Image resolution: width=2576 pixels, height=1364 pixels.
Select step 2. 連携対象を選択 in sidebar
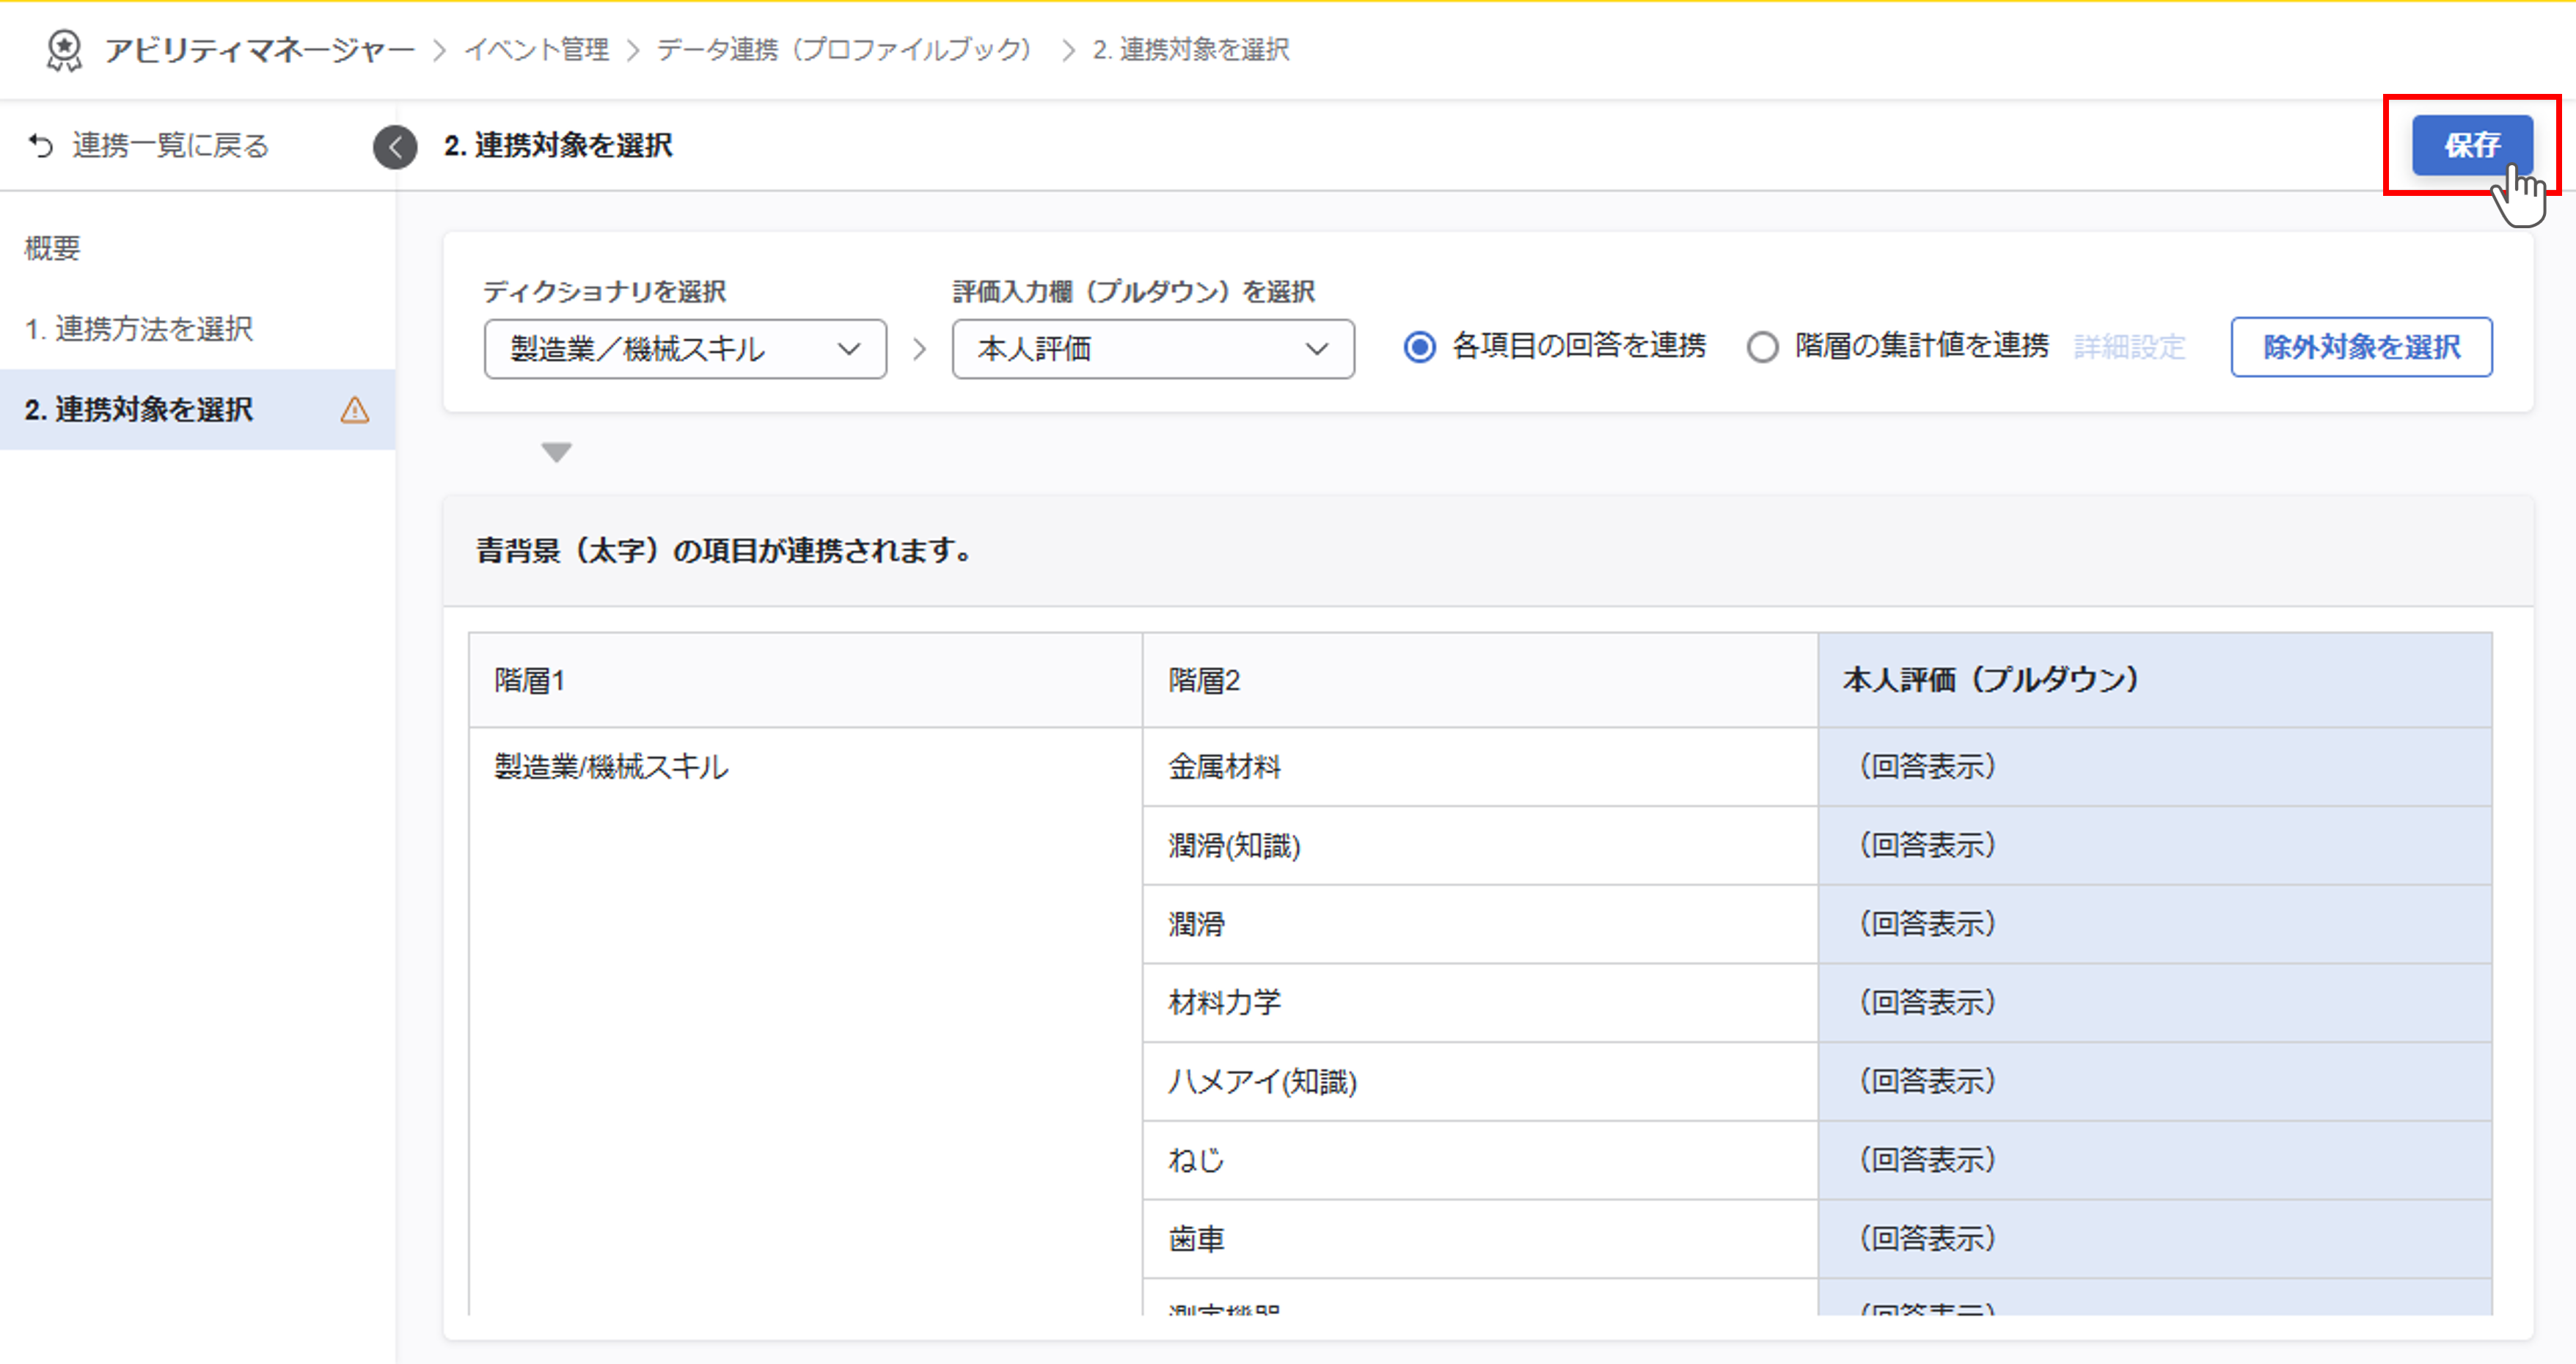[x=139, y=410]
